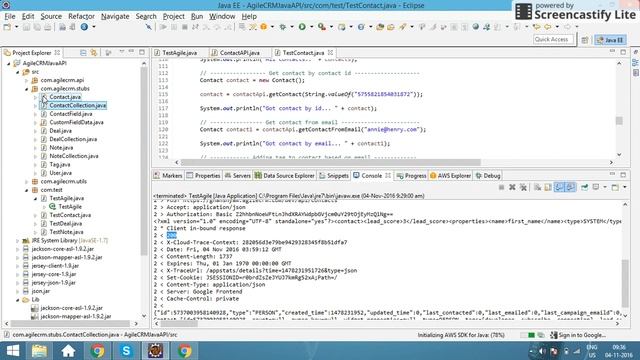Click the Windows Start button

tap(13, 351)
